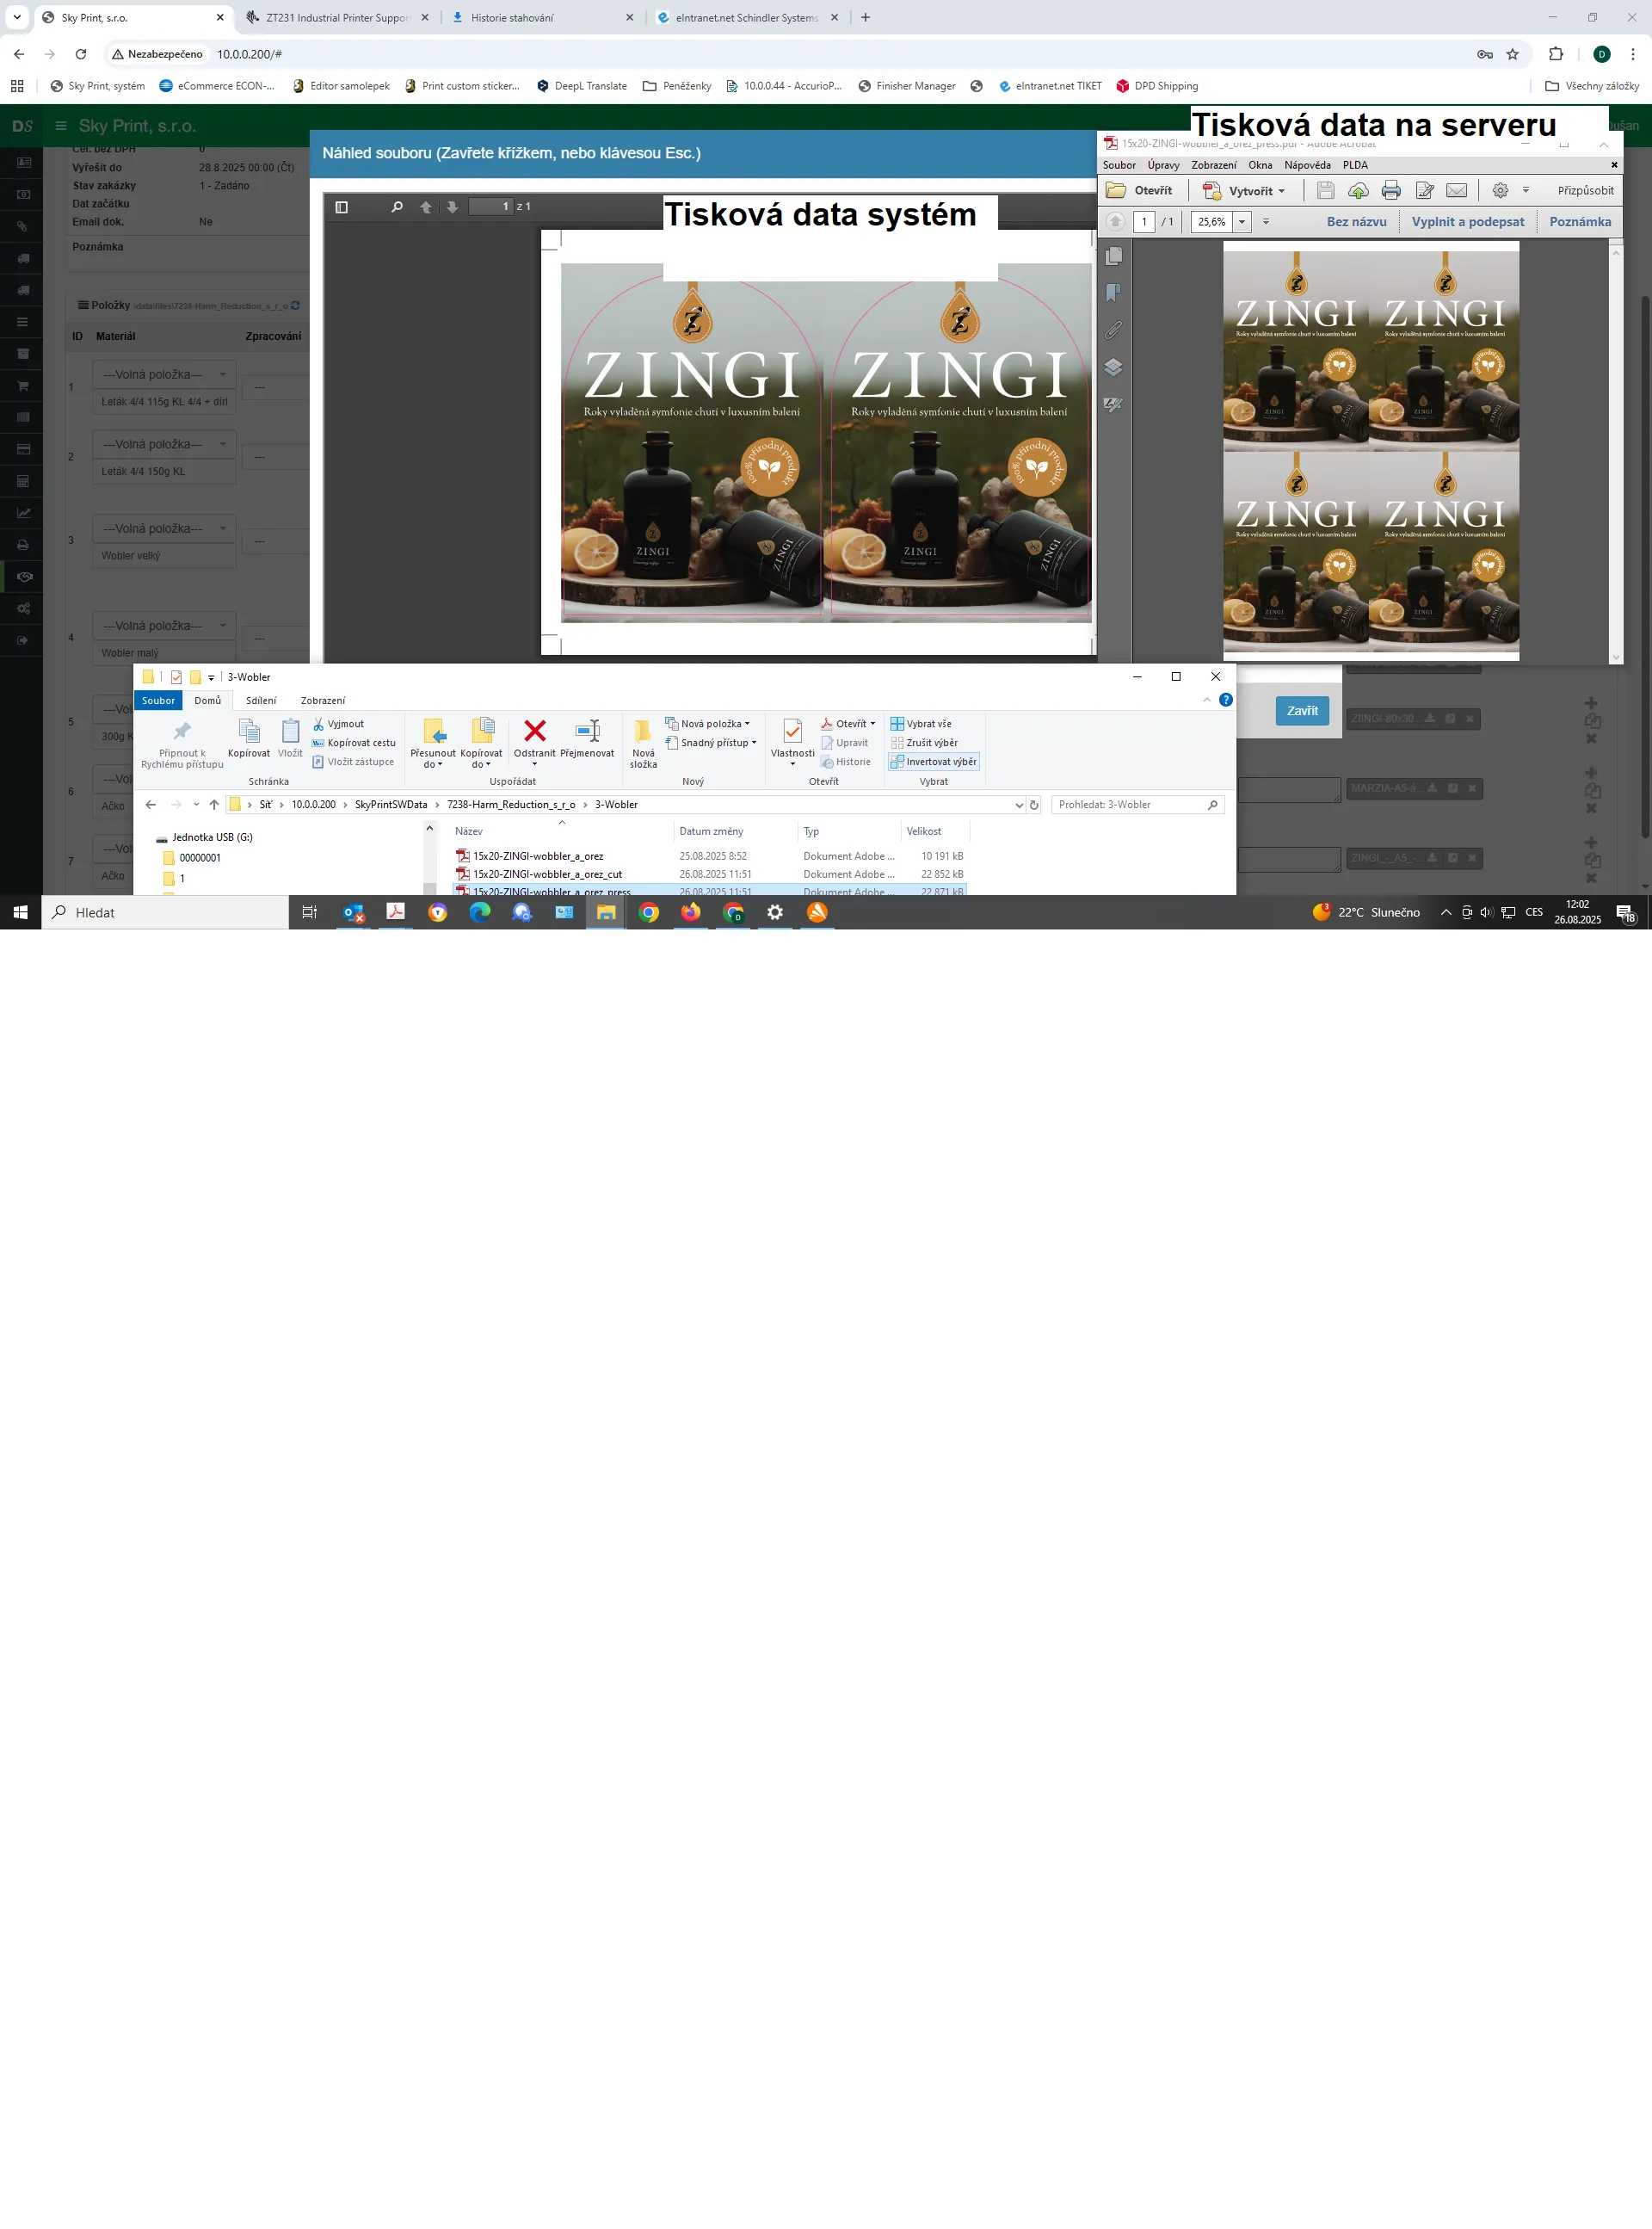Open the Acrobat layers panel

coord(1113,367)
